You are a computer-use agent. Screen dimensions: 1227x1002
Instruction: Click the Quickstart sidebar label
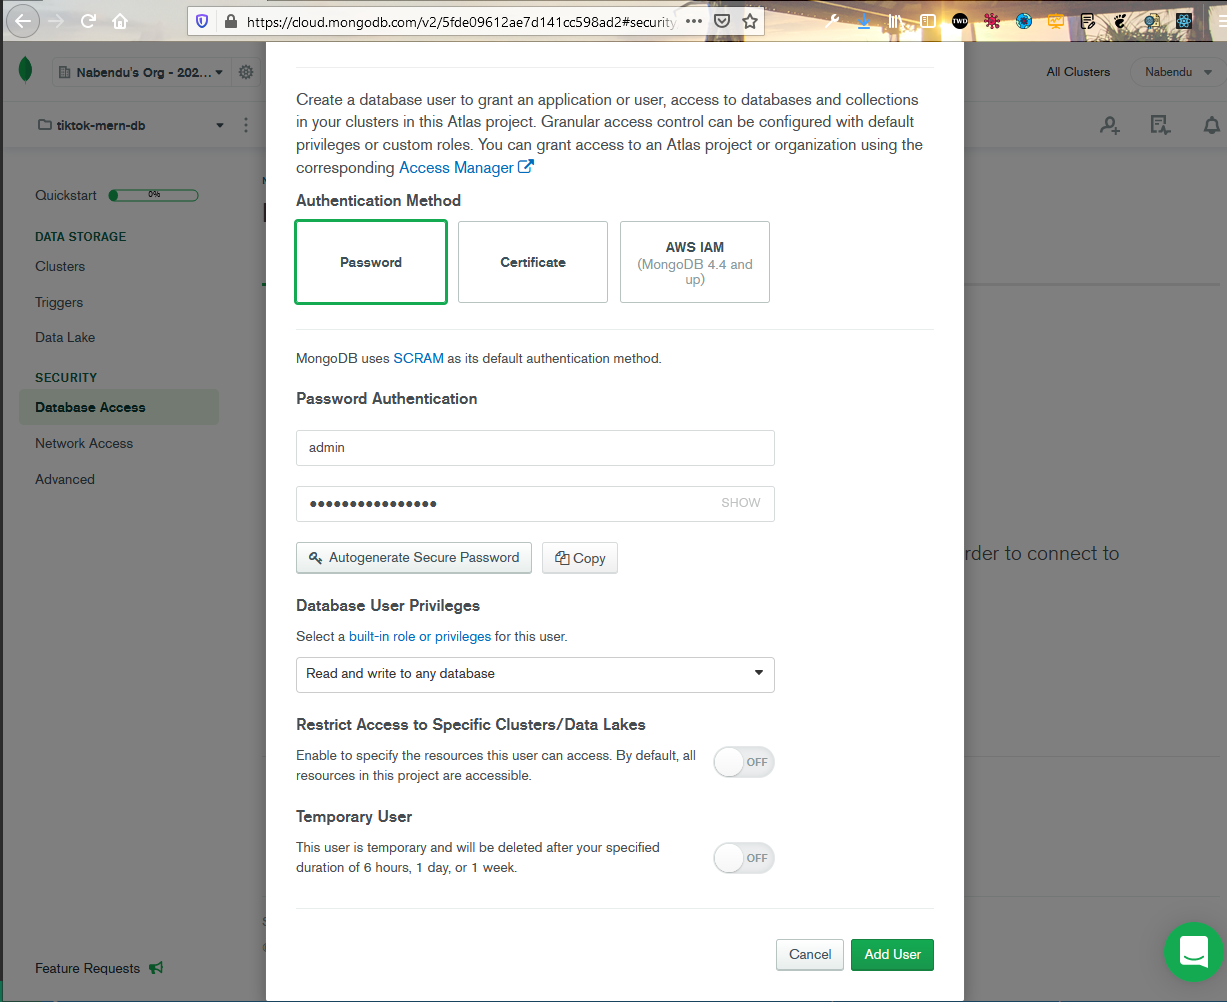tap(66, 195)
